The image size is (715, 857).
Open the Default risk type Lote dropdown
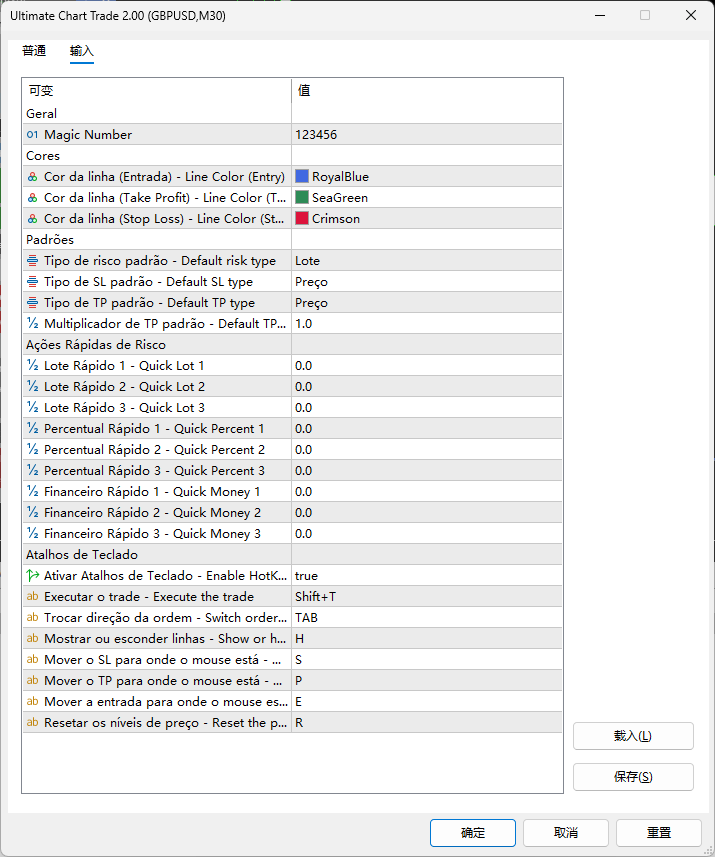(x=426, y=261)
